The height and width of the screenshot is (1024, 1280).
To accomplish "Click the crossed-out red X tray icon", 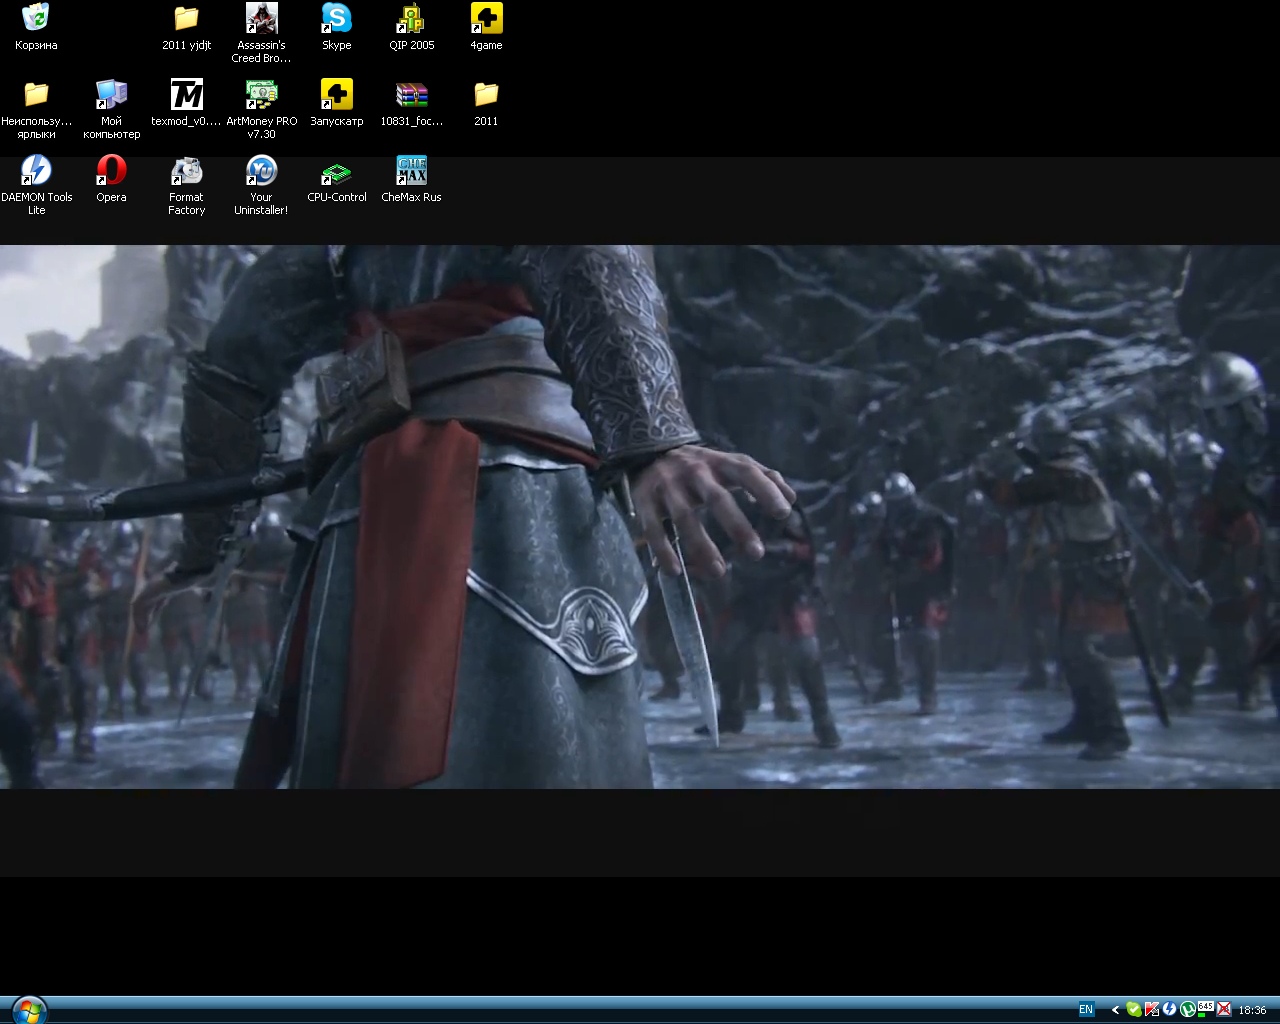I will pos(1223,1010).
